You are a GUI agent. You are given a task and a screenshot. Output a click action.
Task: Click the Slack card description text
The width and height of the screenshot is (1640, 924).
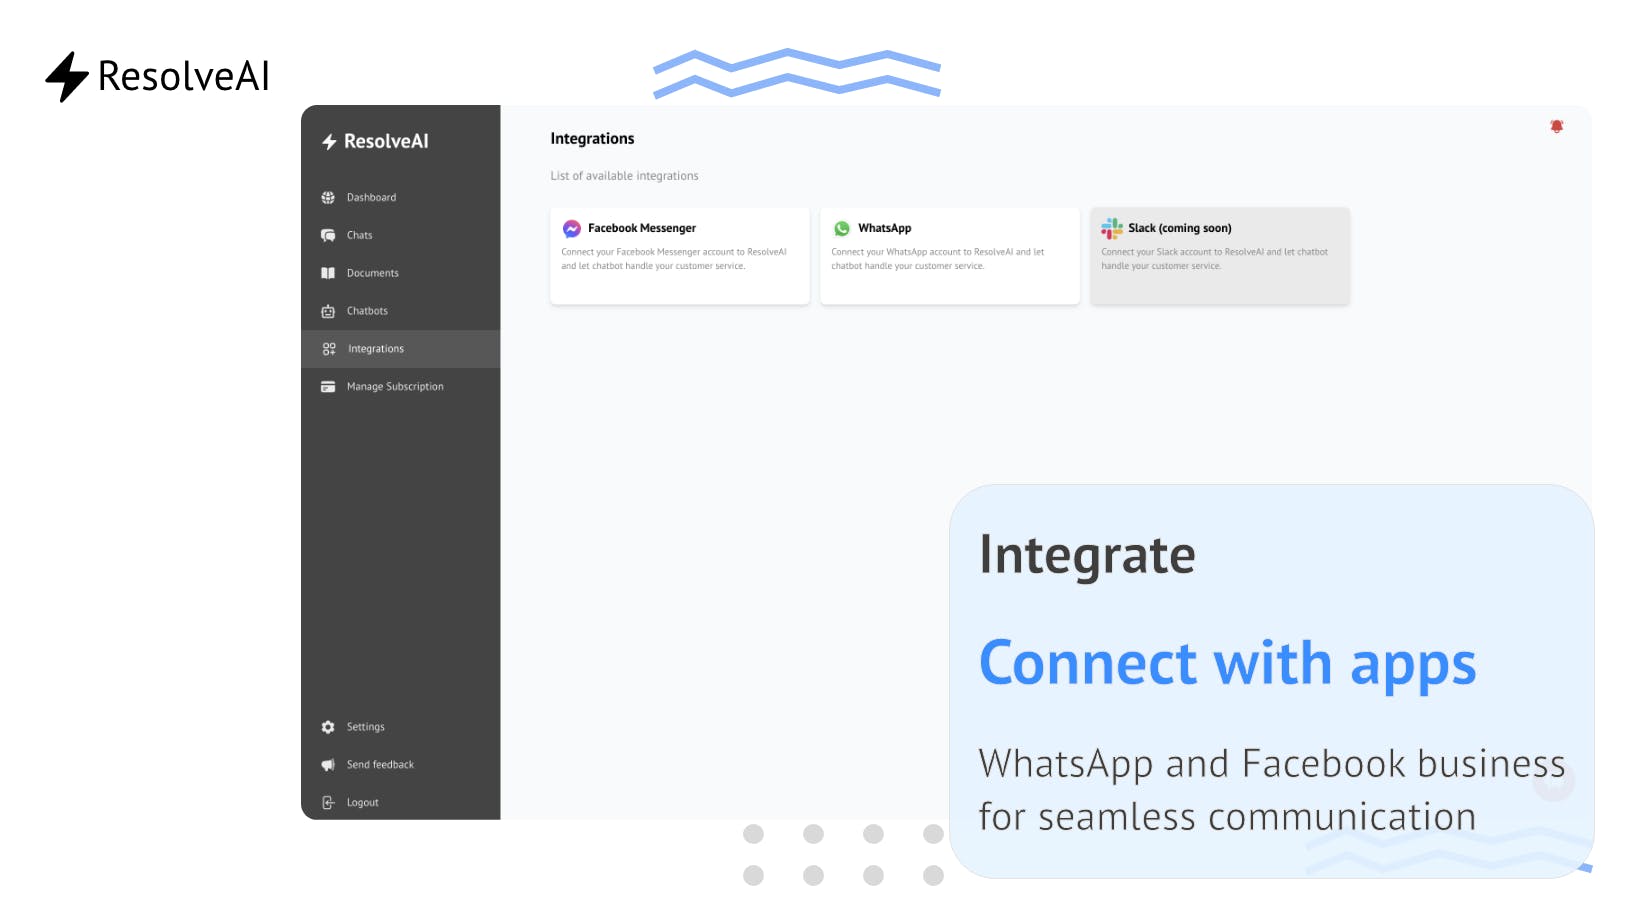[1215, 259]
